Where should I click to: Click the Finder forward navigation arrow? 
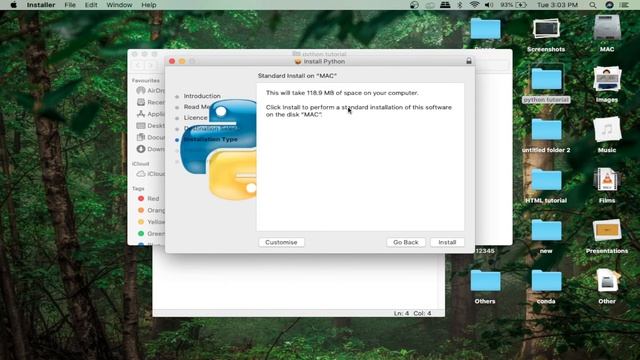pos(151,65)
